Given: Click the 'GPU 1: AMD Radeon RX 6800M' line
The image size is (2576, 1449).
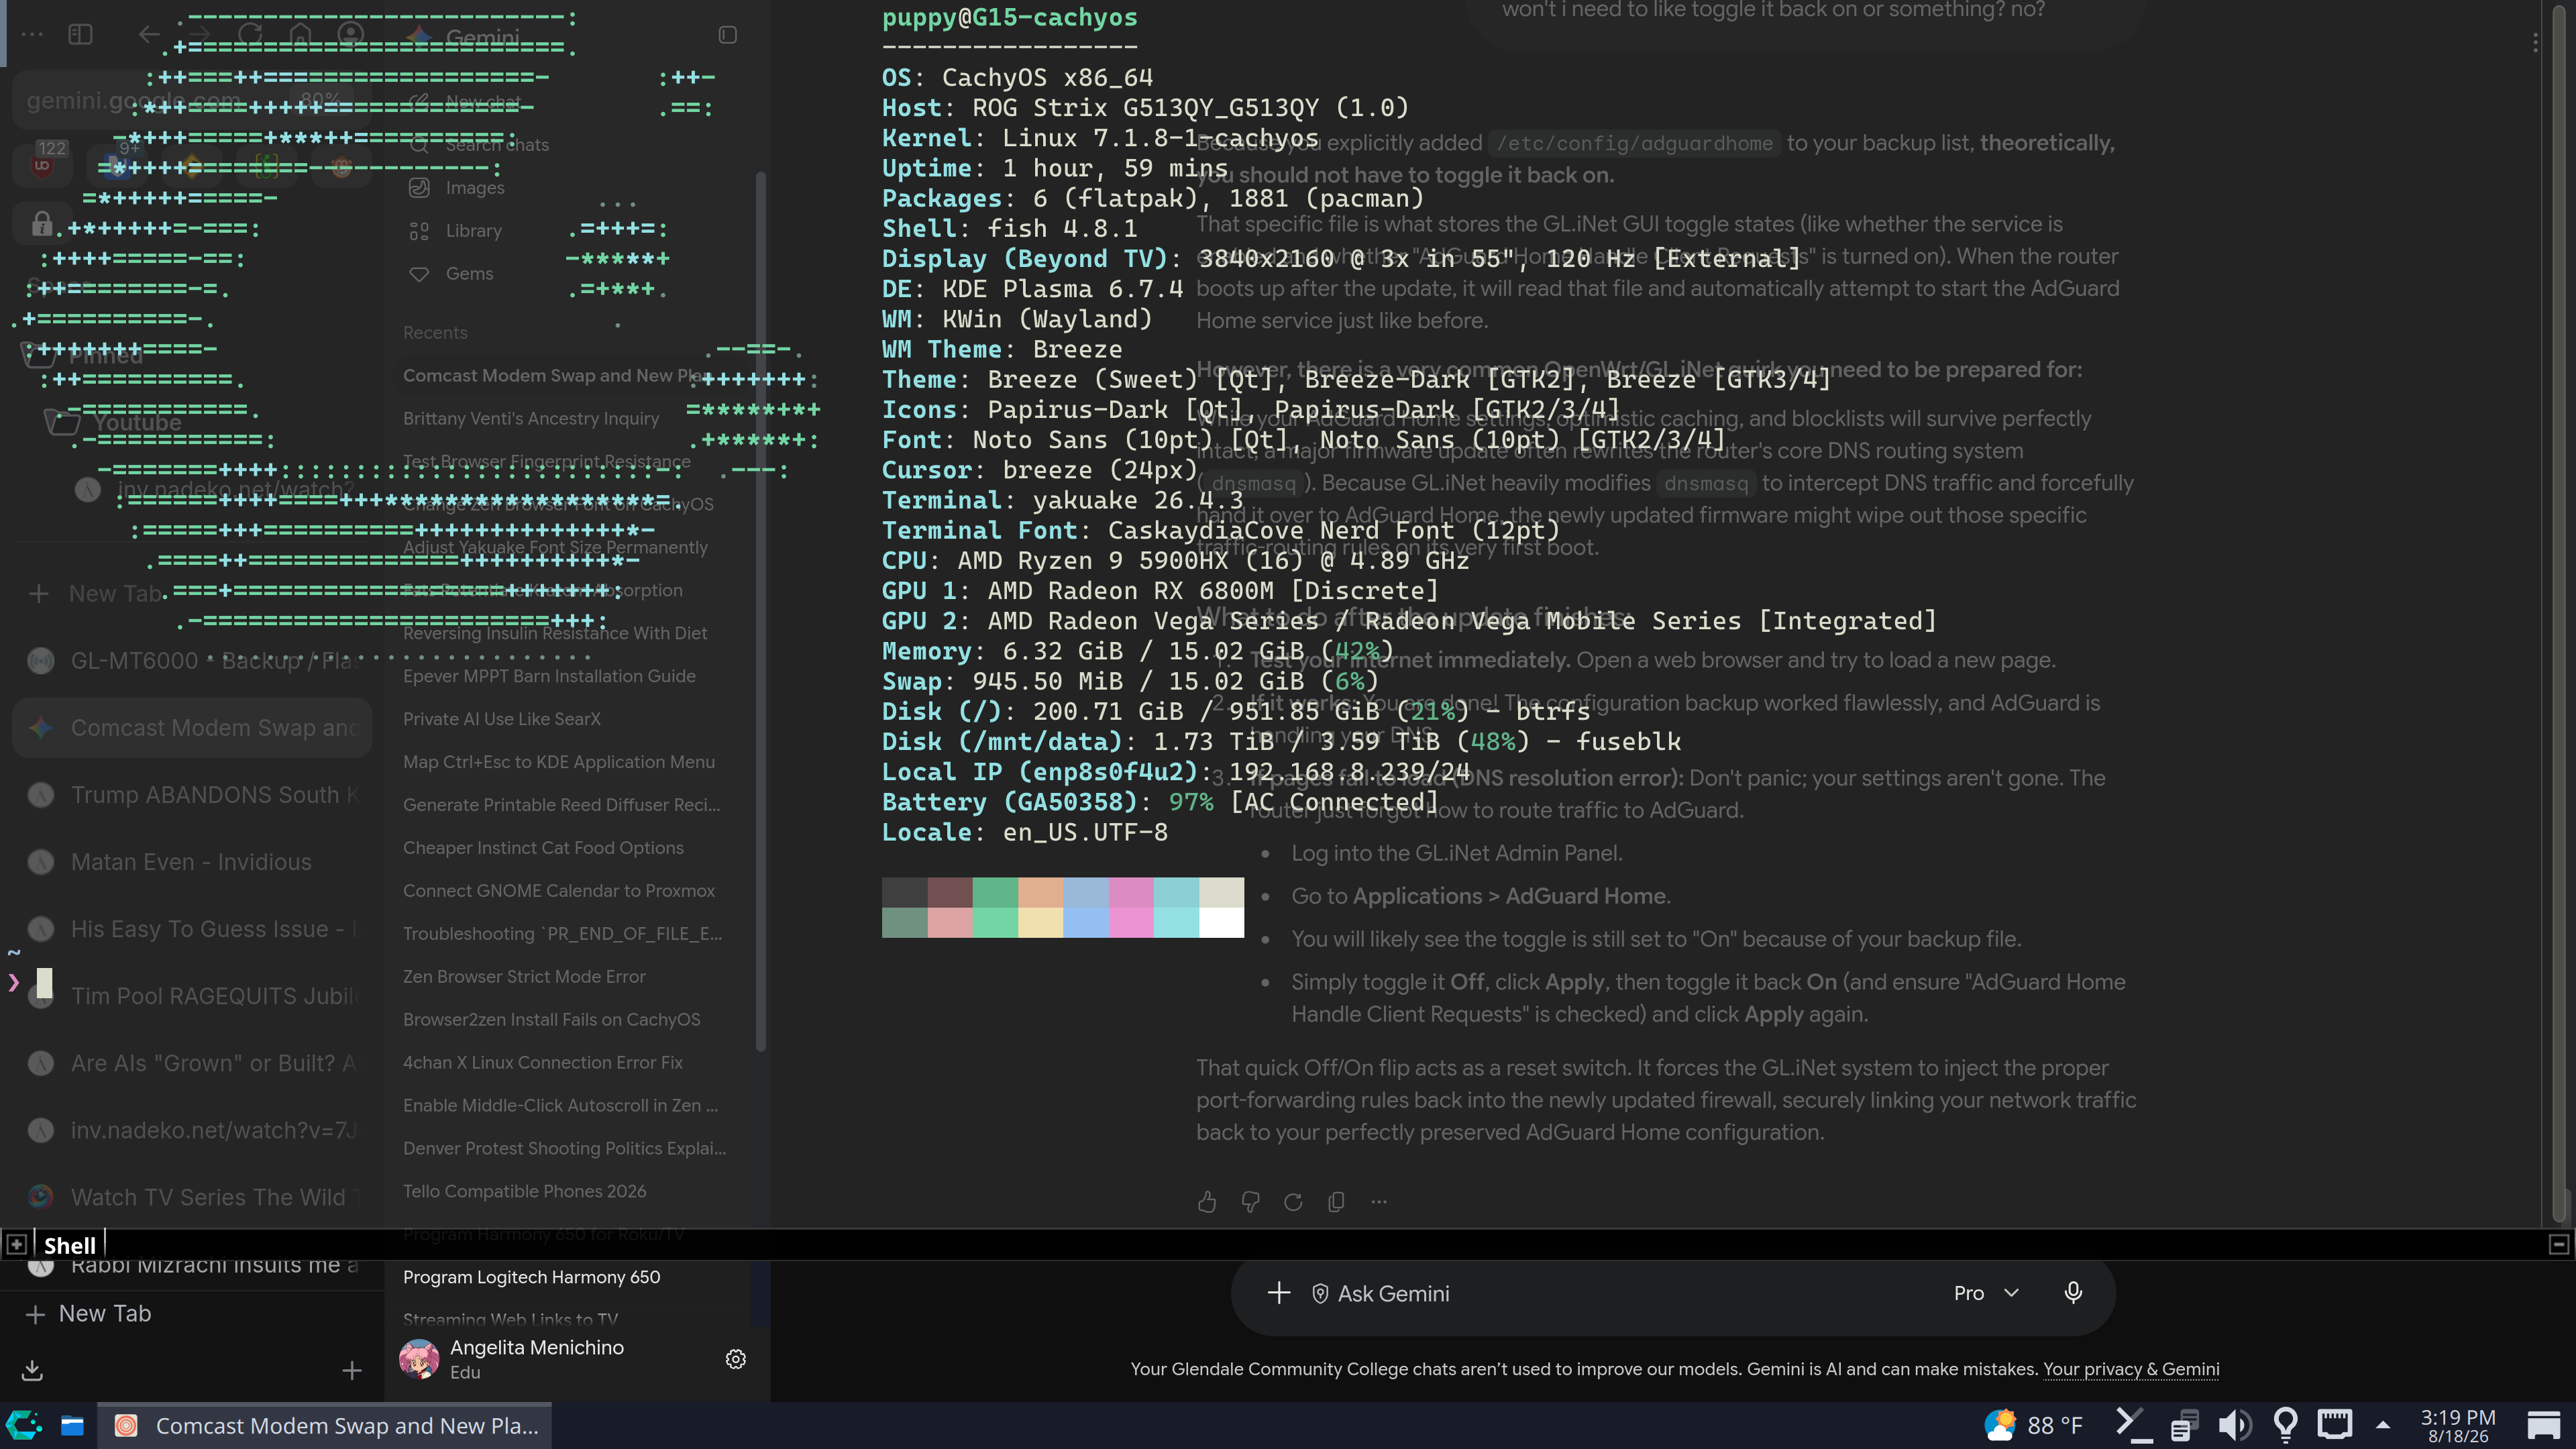Looking at the screenshot, I should coord(1160,590).
